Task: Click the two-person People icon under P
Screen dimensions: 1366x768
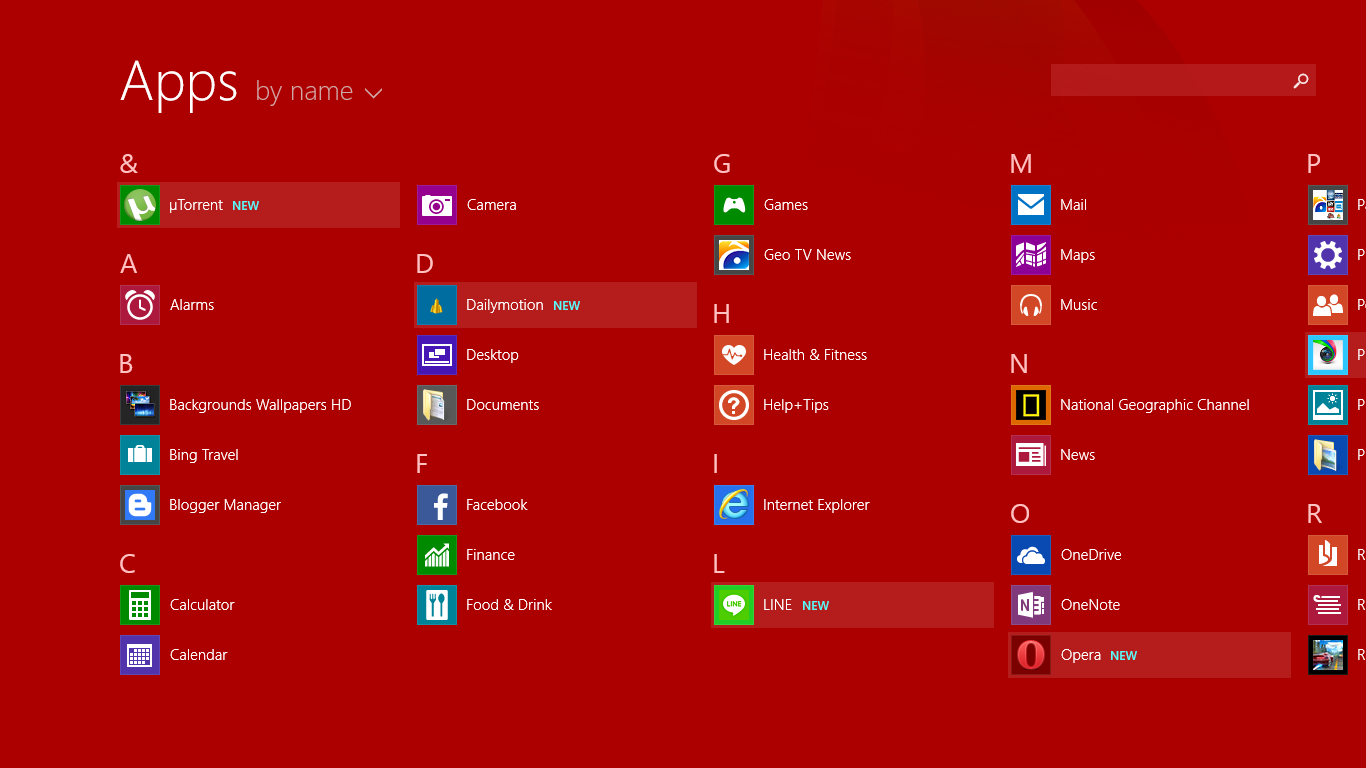Action: click(x=1328, y=305)
